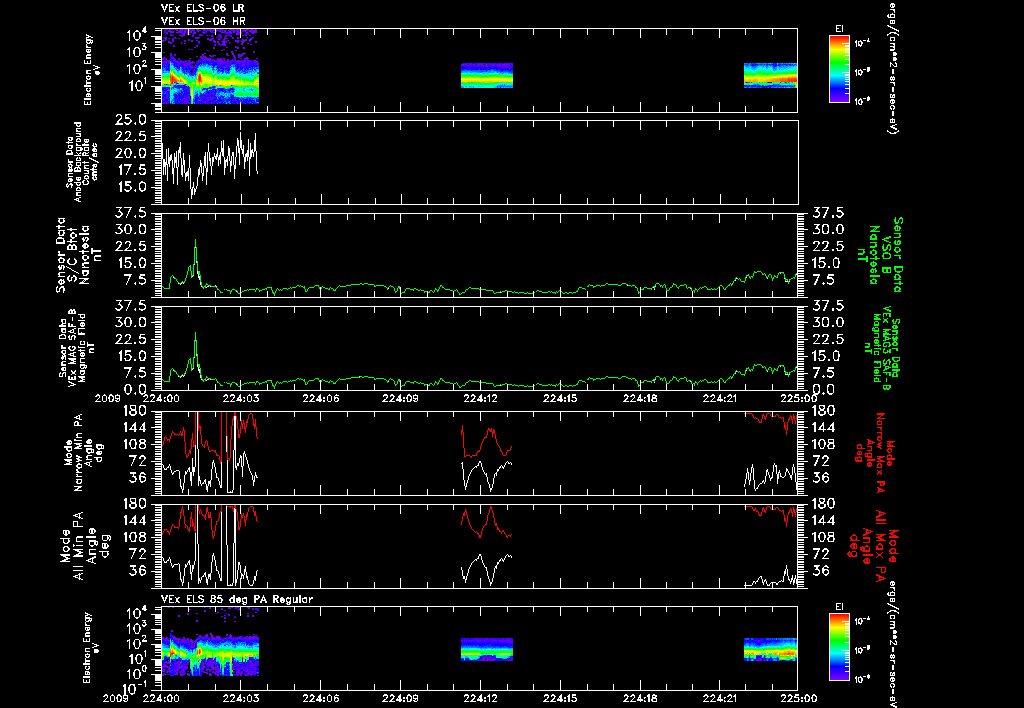Click "224:06" on the time axis under the magnetic field panel
The height and width of the screenshot is (708, 1024).
[321, 398]
